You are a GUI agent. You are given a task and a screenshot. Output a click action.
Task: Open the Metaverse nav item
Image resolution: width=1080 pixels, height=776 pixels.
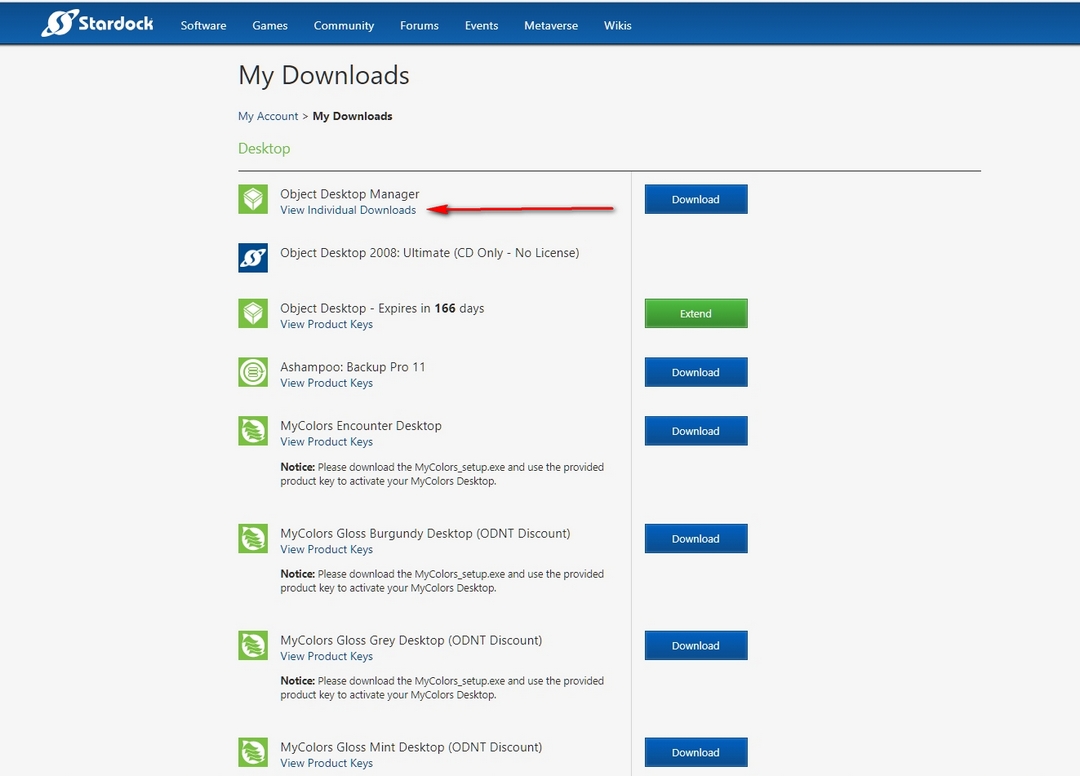[551, 25]
